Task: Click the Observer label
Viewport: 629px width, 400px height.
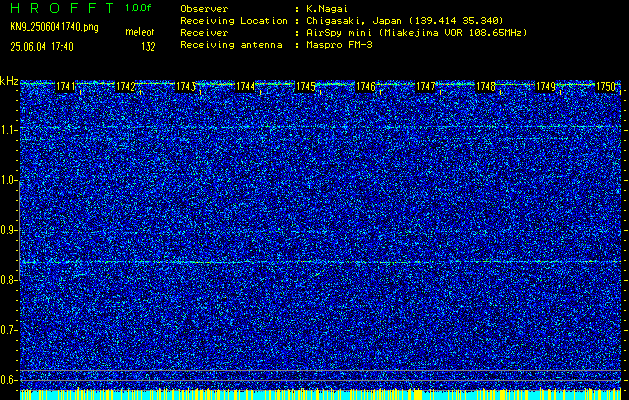Action: coord(204,9)
